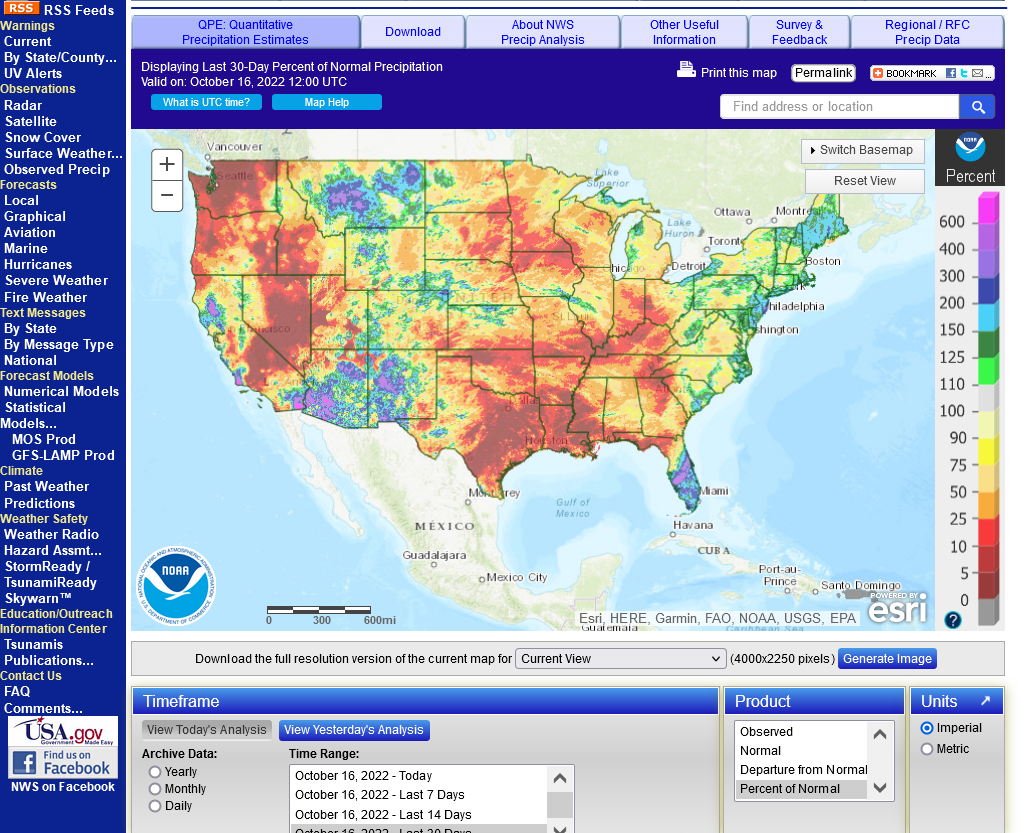The height and width of the screenshot is (833, 1028).
Task: Select Metric units
Action: [927, 749]
